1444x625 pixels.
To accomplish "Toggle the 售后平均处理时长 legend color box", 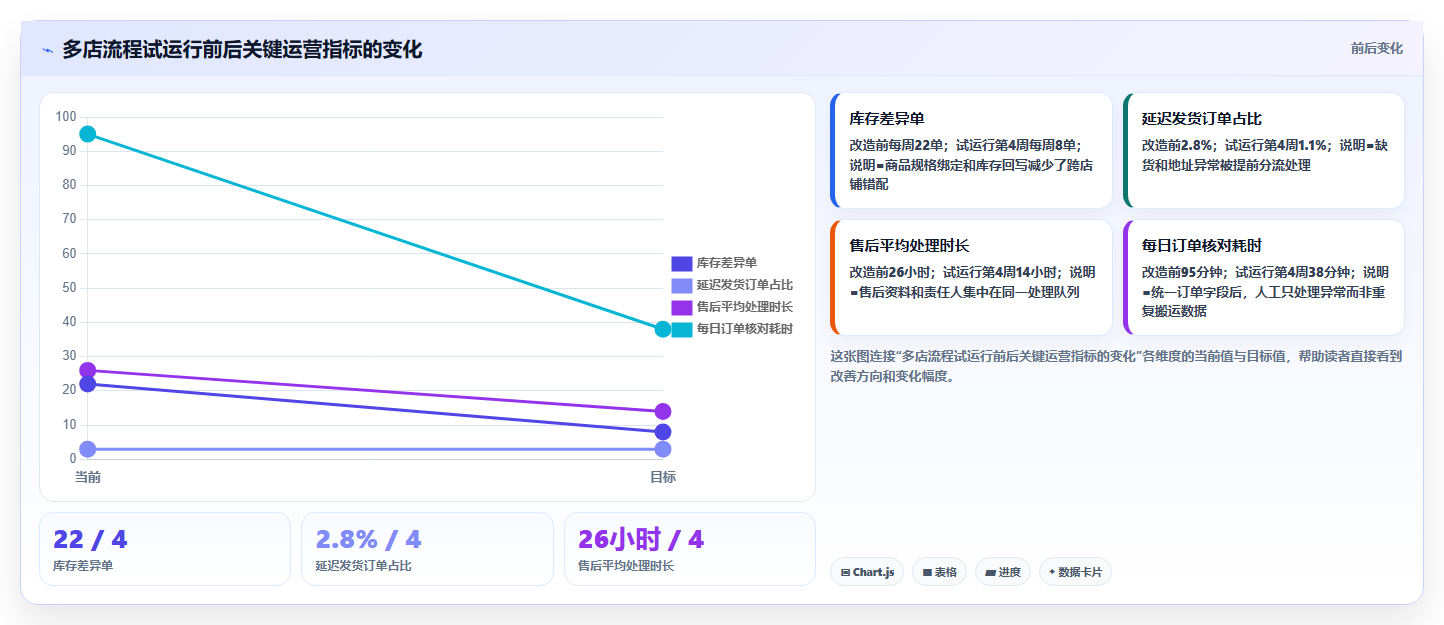I will tap(681, 307).
